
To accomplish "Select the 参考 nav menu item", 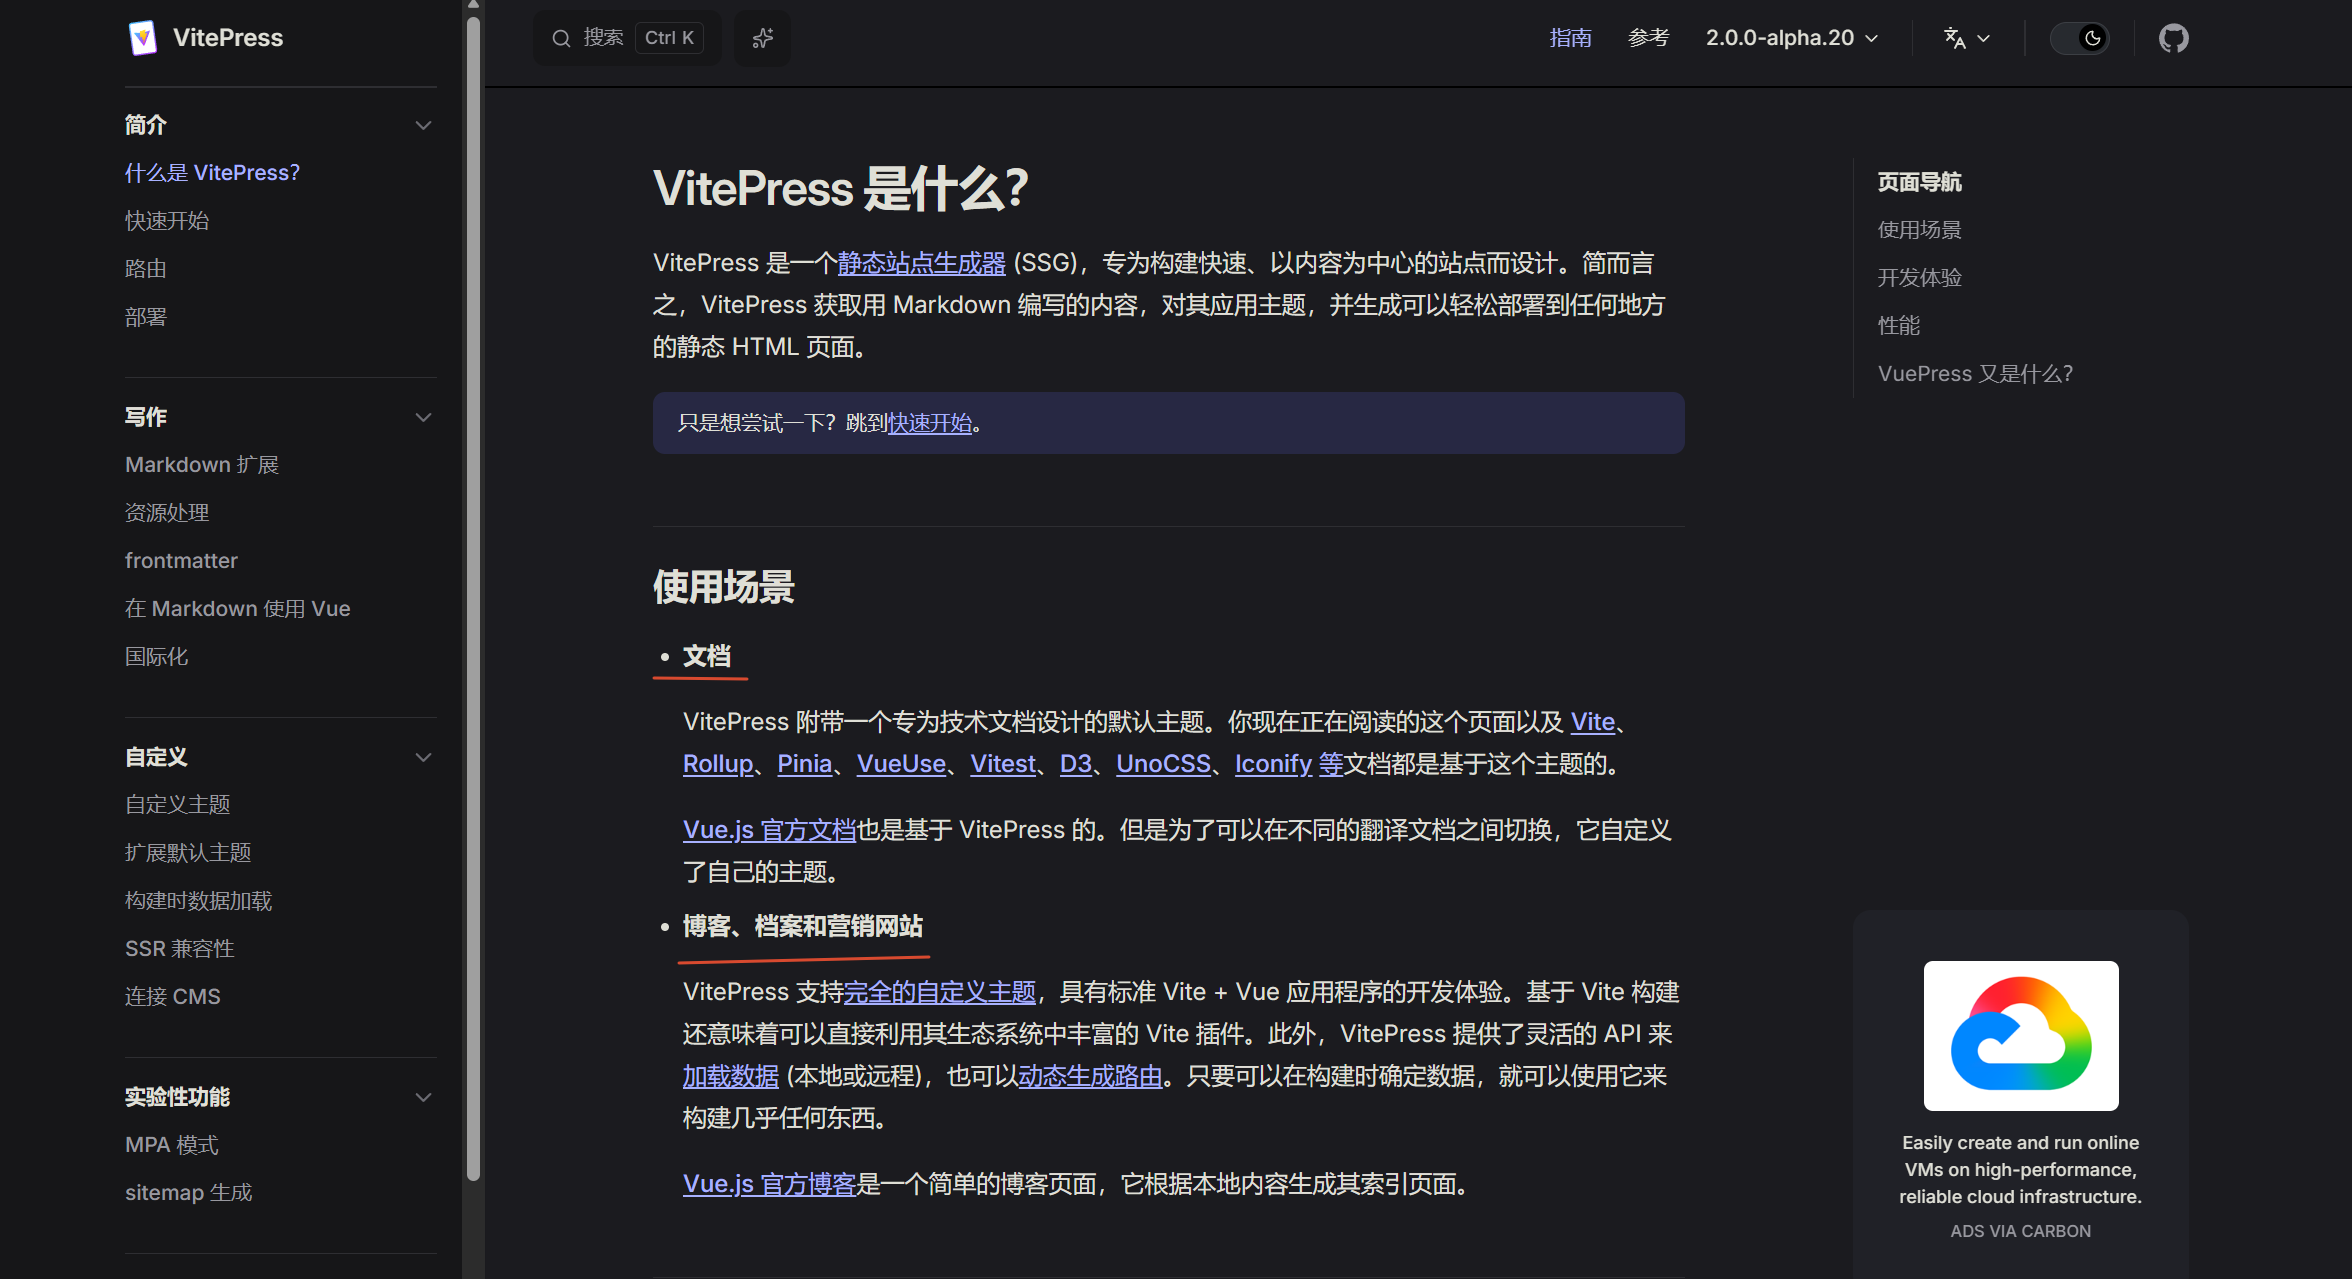I will 1648,38.
